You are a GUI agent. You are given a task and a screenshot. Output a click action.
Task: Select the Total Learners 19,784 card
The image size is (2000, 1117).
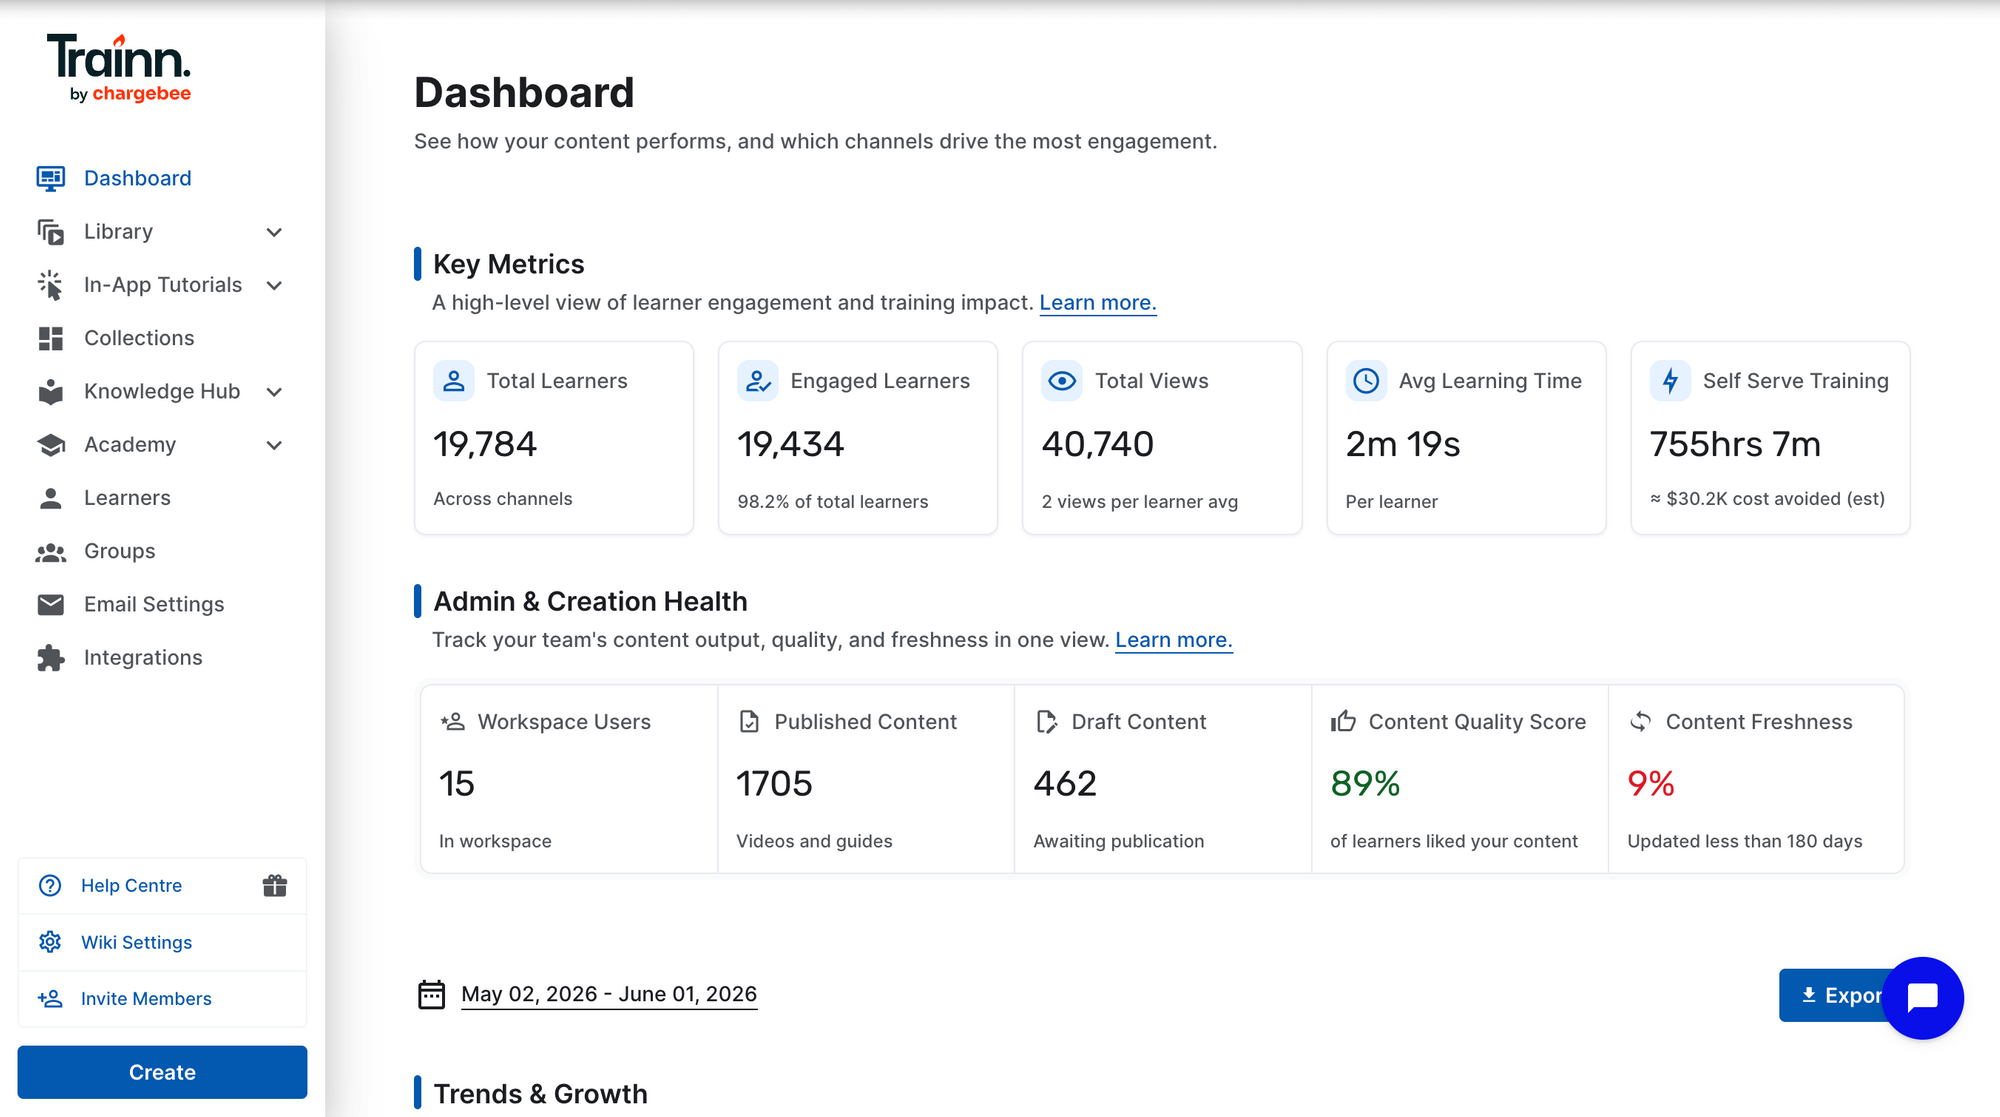pos(554,438)
